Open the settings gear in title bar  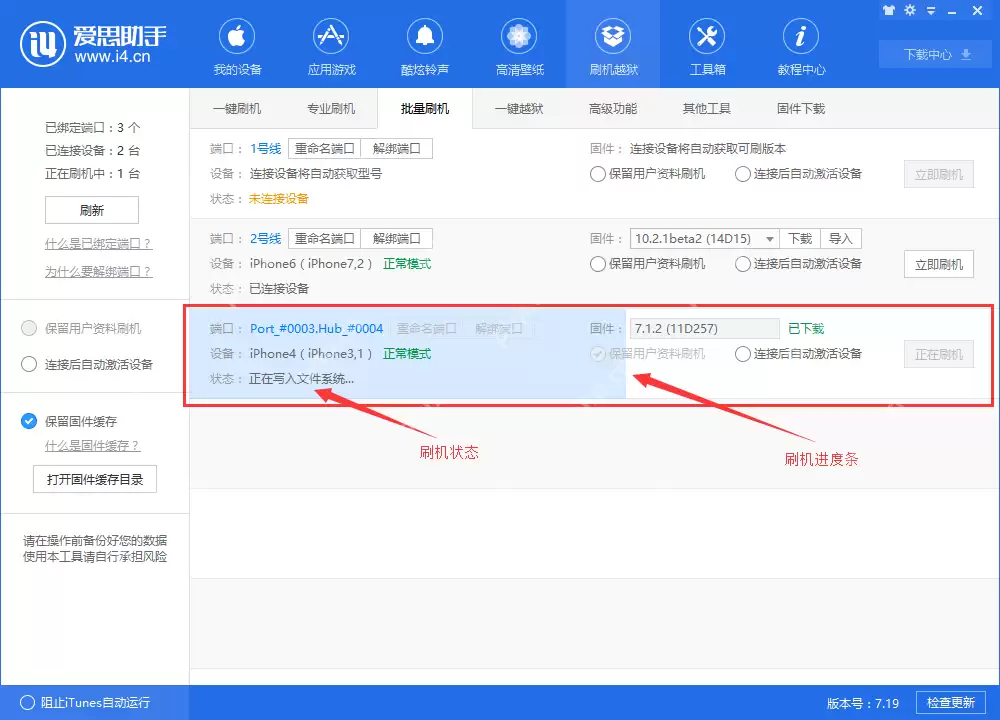click(911, 10)
